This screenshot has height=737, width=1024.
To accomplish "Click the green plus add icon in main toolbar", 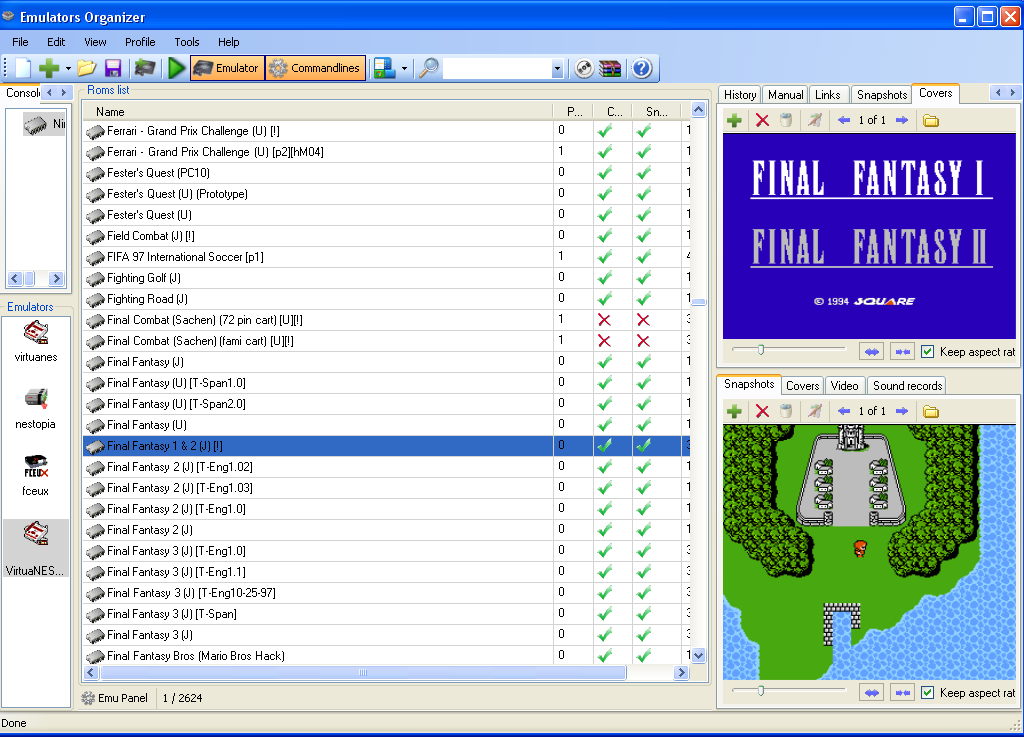I will coord(48,68).
